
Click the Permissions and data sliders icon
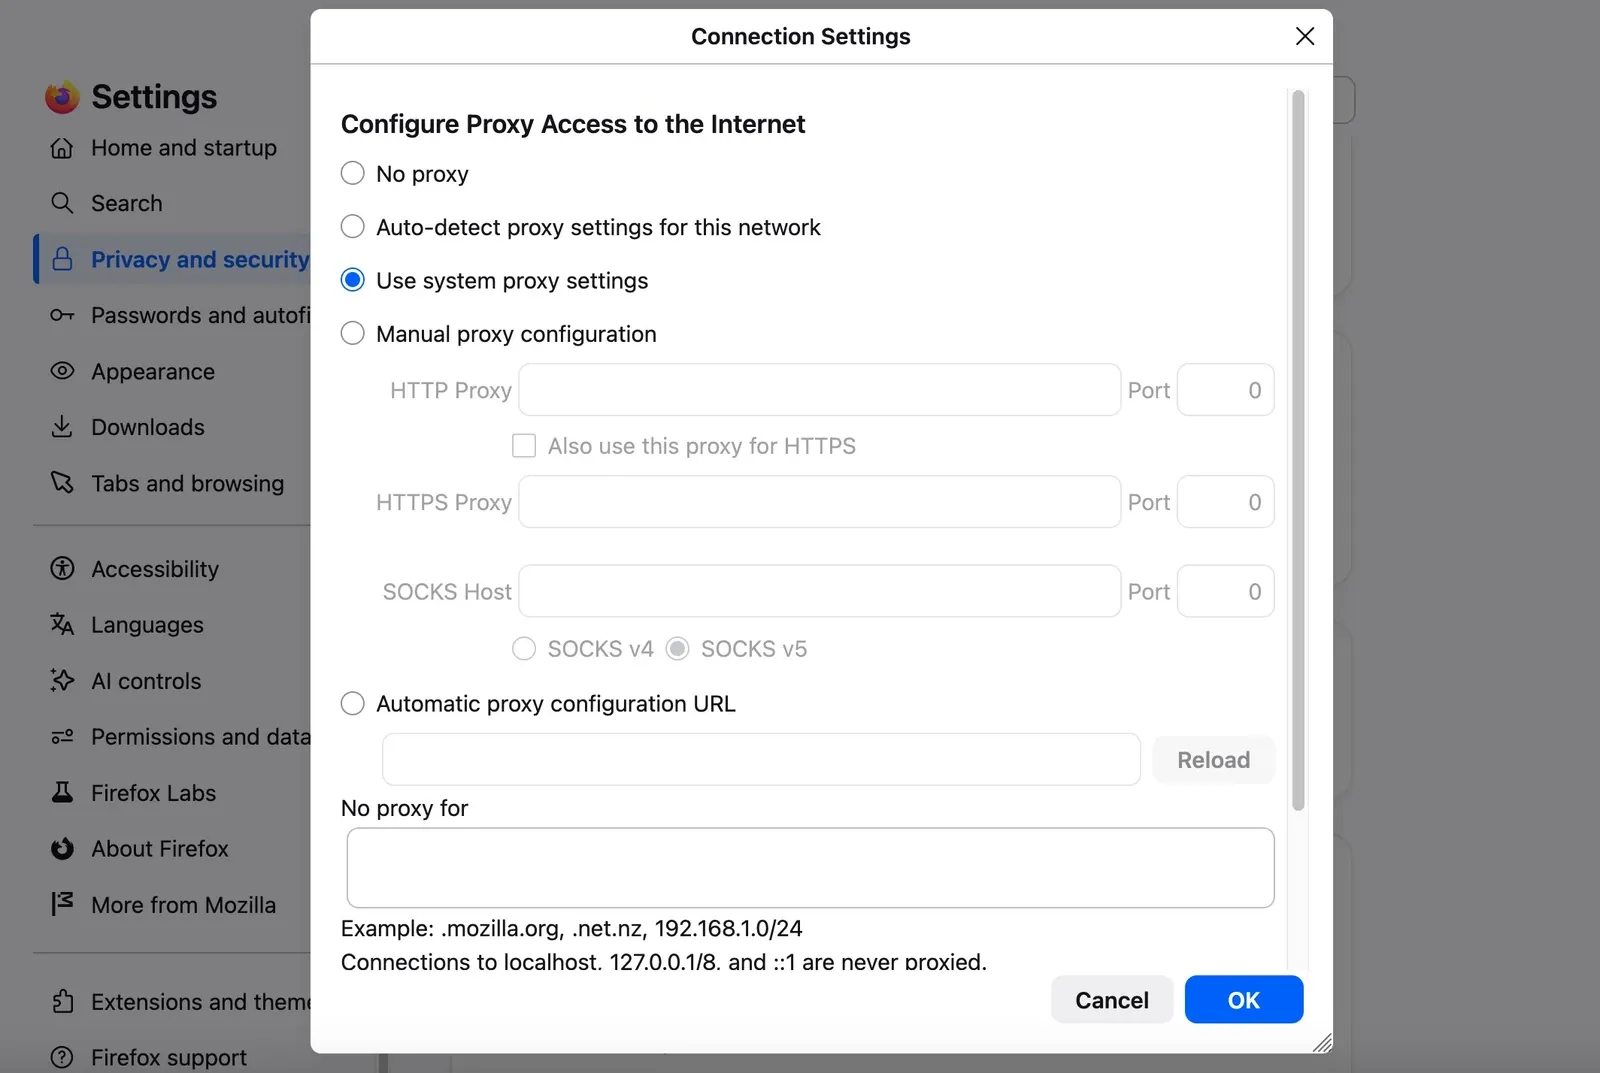(62, 737)
